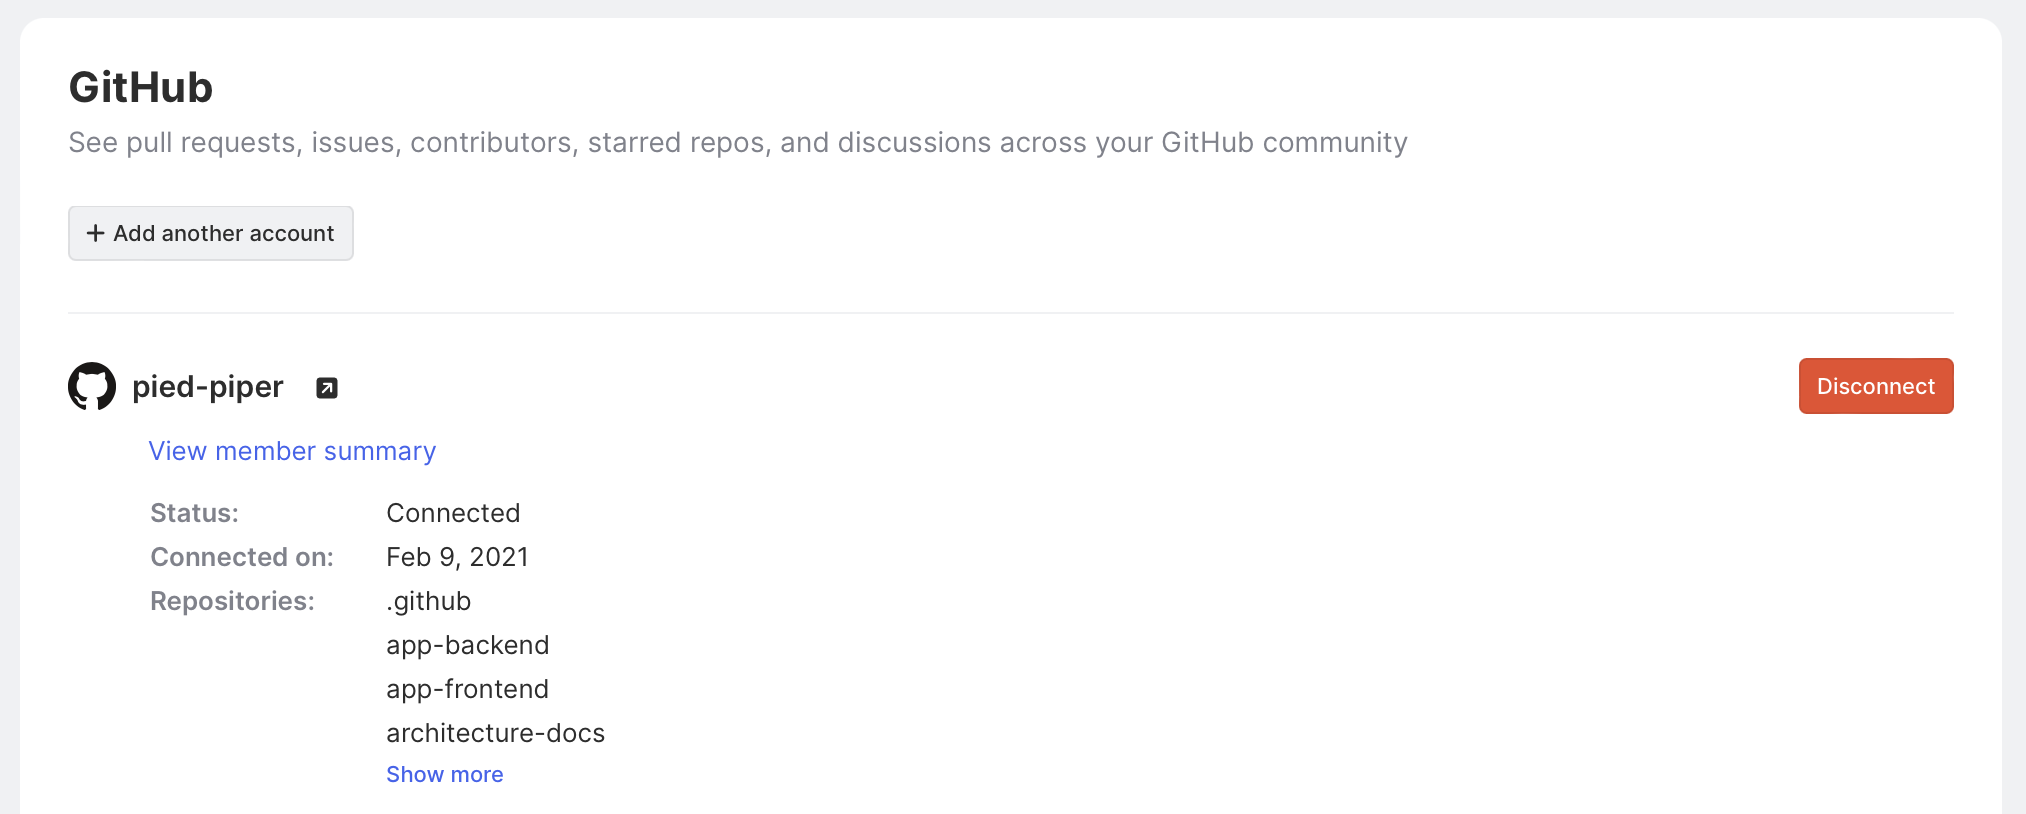Click the Status label
2026x814 pixels.
(x=194, y=513)
